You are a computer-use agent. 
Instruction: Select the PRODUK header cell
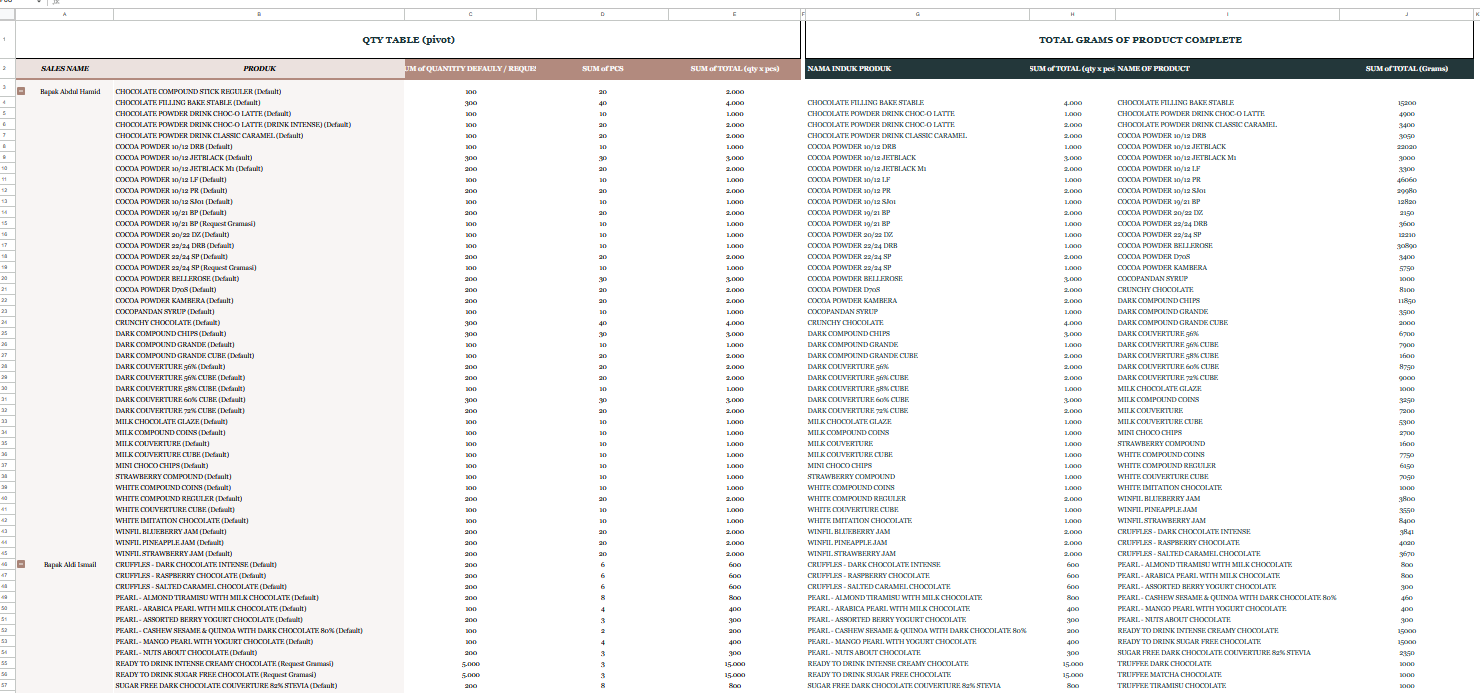[259, 69]
